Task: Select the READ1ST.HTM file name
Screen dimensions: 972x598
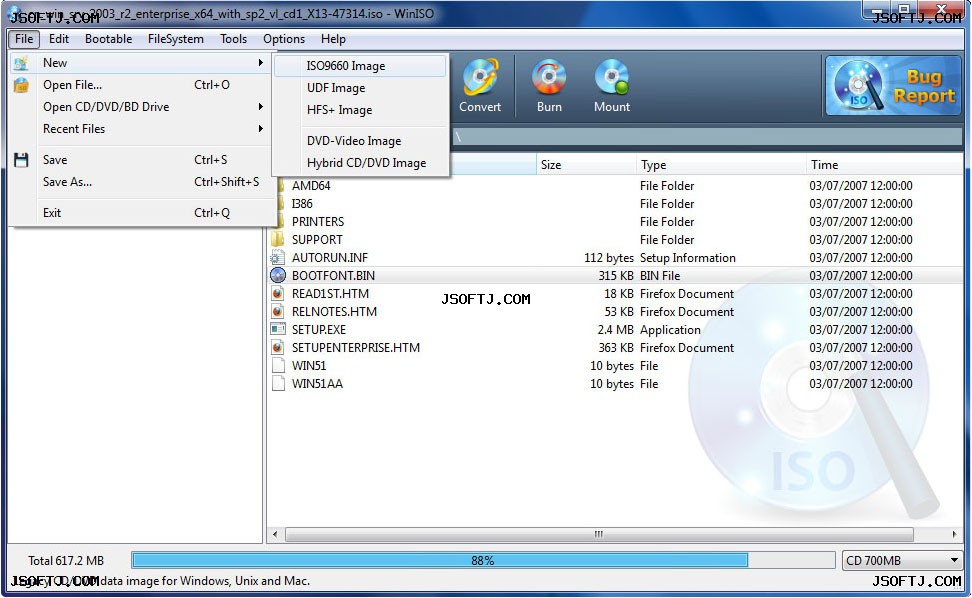Action: click(x=330, y=294)
